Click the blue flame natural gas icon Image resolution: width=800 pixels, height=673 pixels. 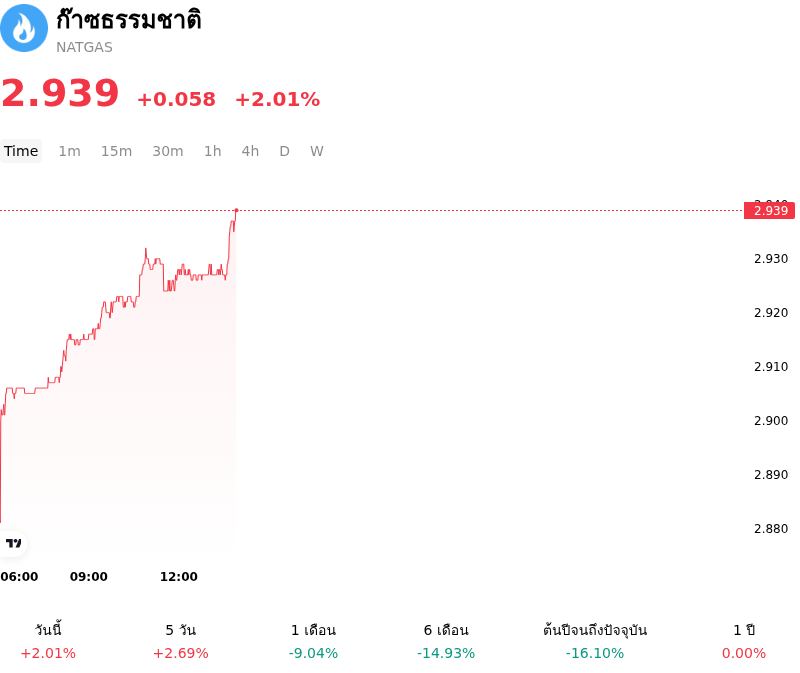pyautogui.click(x=24, y=28)
